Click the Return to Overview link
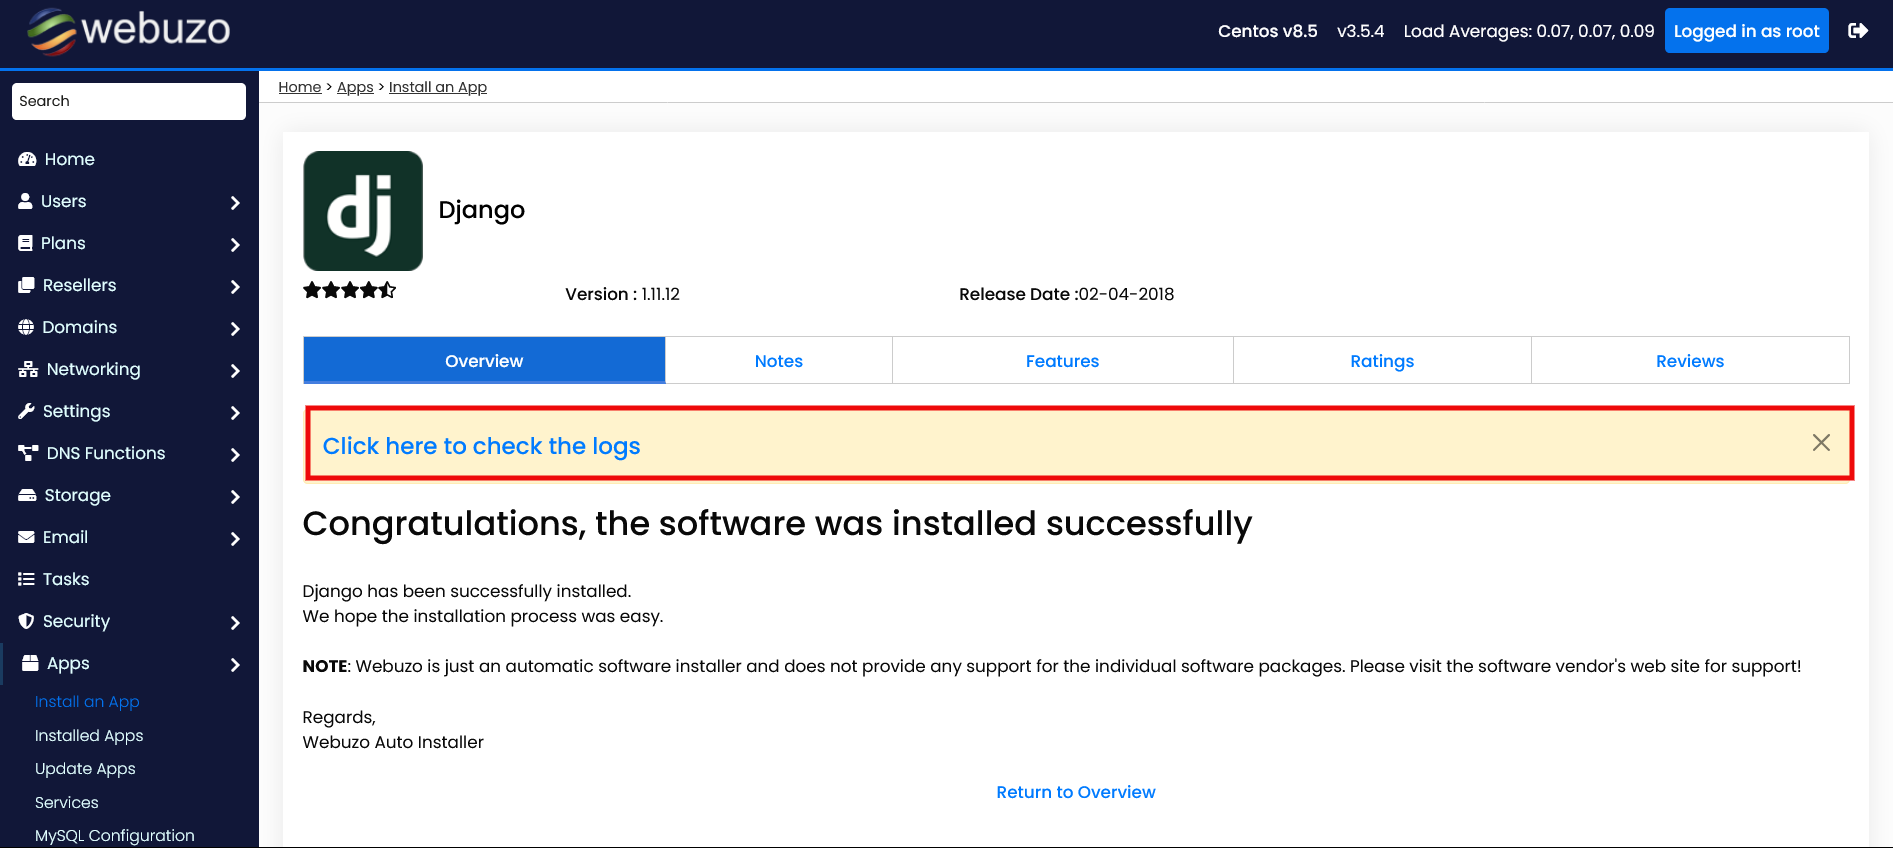This screenshot has height=848, width=1893. pos(1075,792)
